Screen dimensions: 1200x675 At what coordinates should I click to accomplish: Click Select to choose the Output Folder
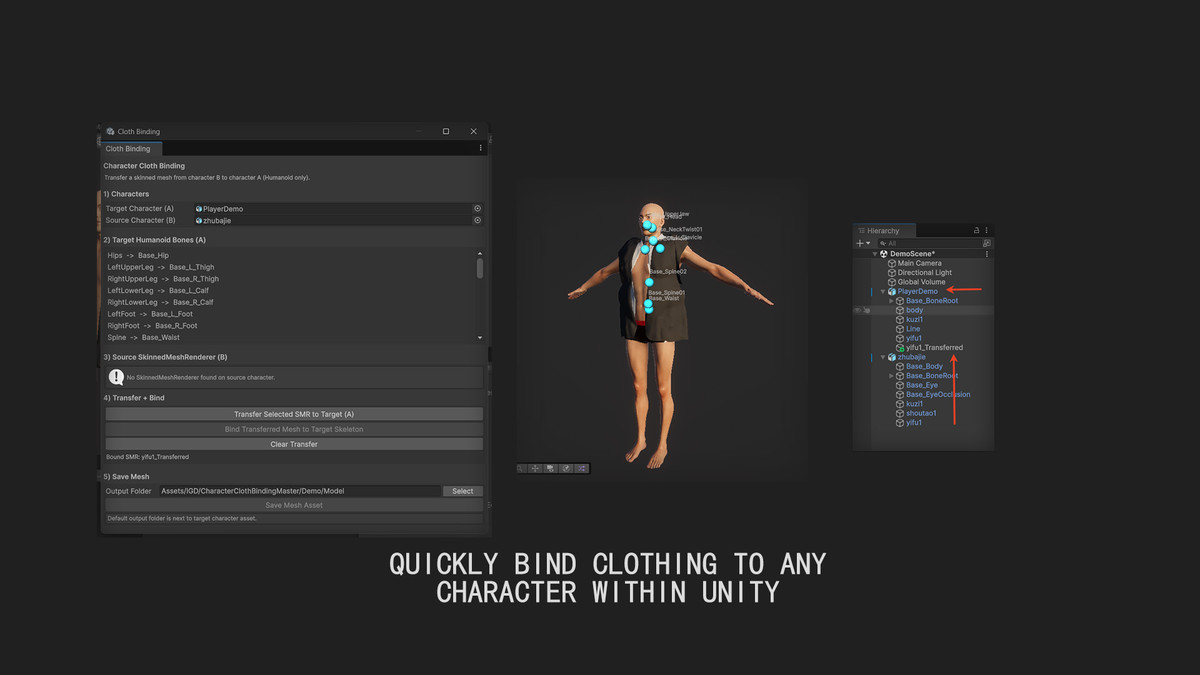[462, 490]
